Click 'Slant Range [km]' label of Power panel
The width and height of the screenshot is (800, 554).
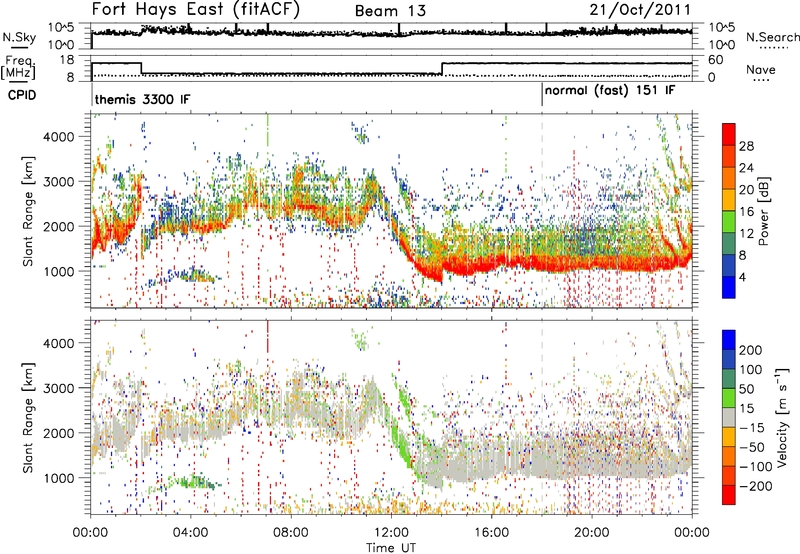(x=28, y=211)
